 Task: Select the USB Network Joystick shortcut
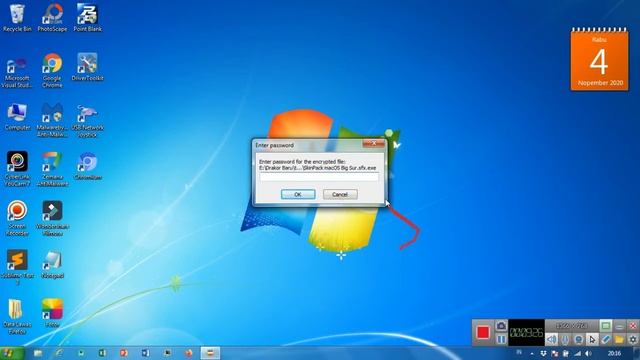[87, 121]
